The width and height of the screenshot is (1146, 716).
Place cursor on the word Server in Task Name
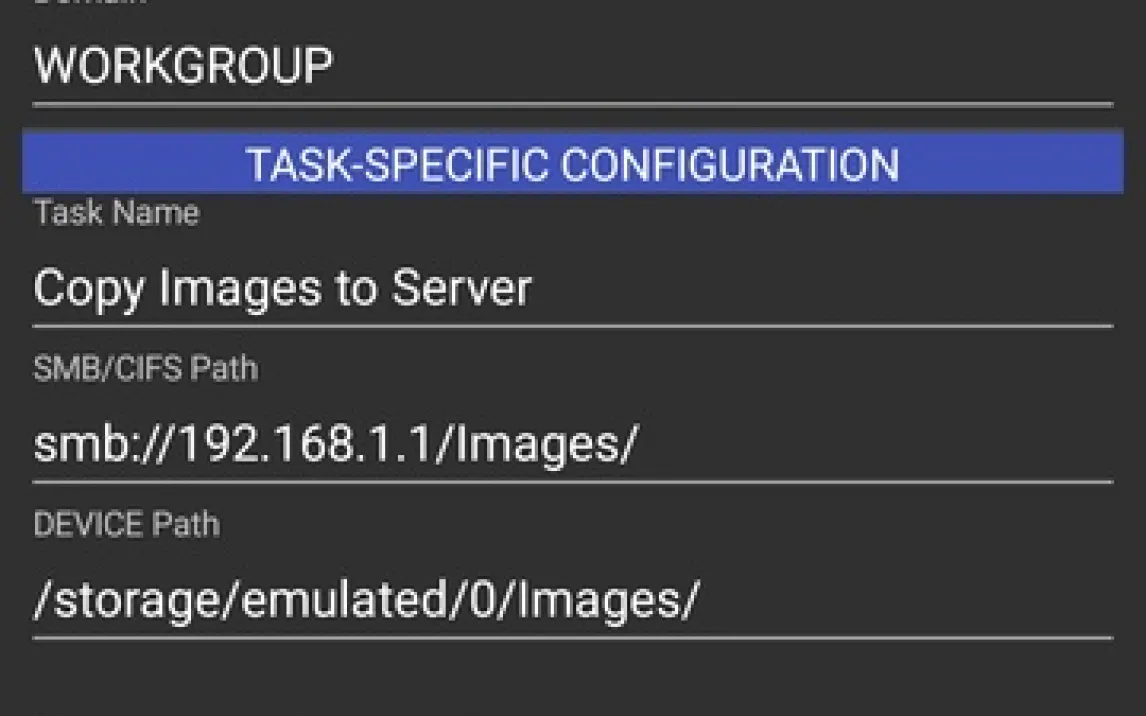pyautogui.click(x=461, y=289)
